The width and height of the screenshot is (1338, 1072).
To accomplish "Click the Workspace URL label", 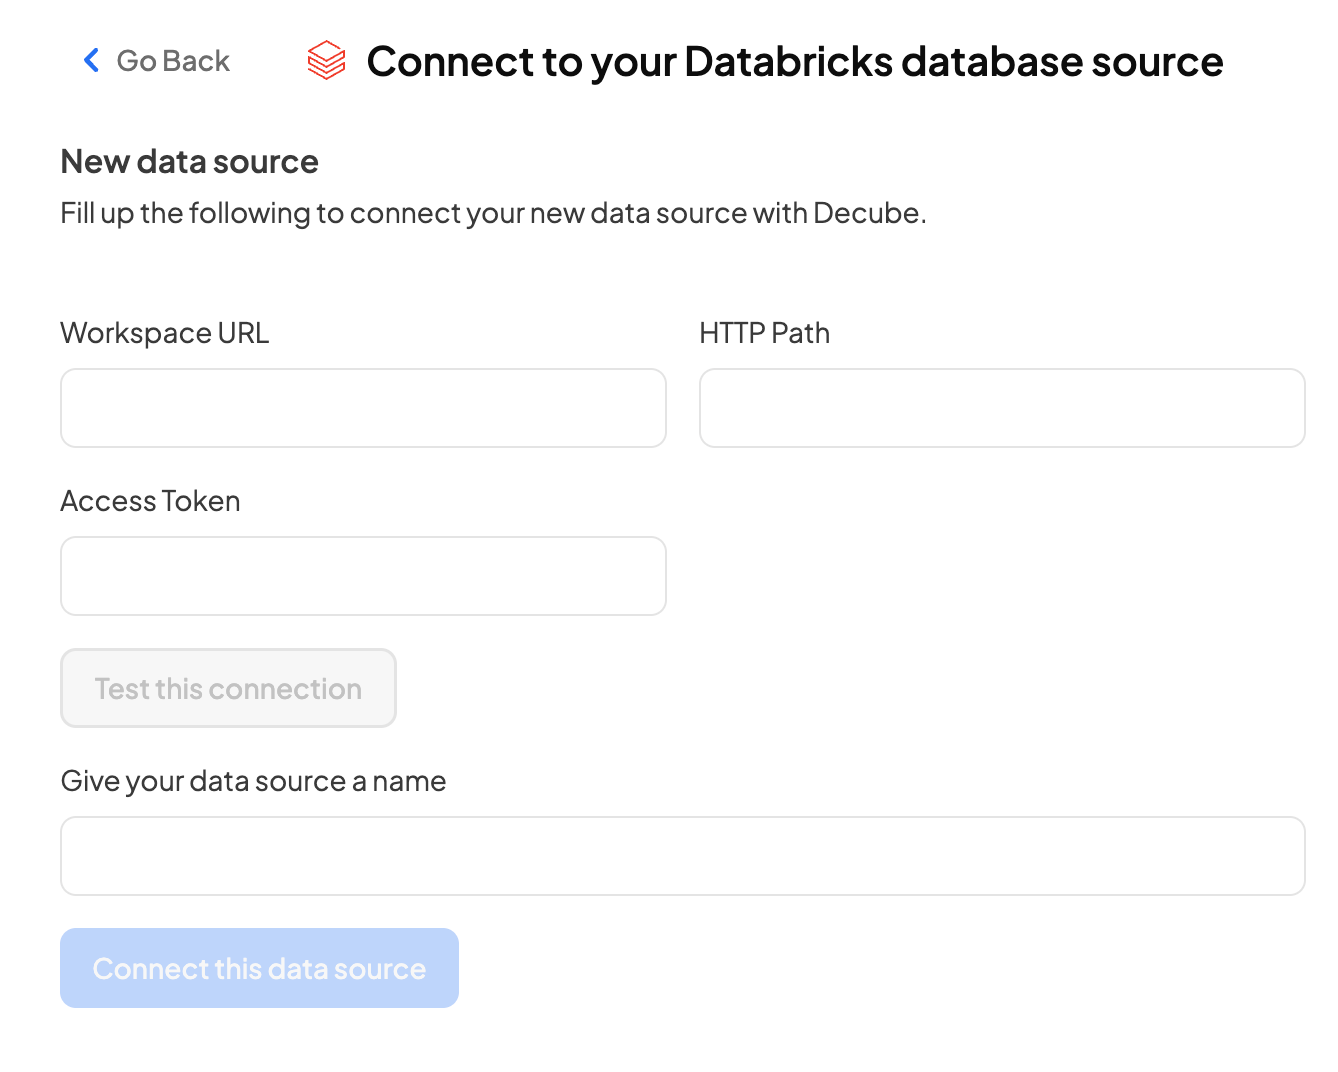I will (165, 333).
